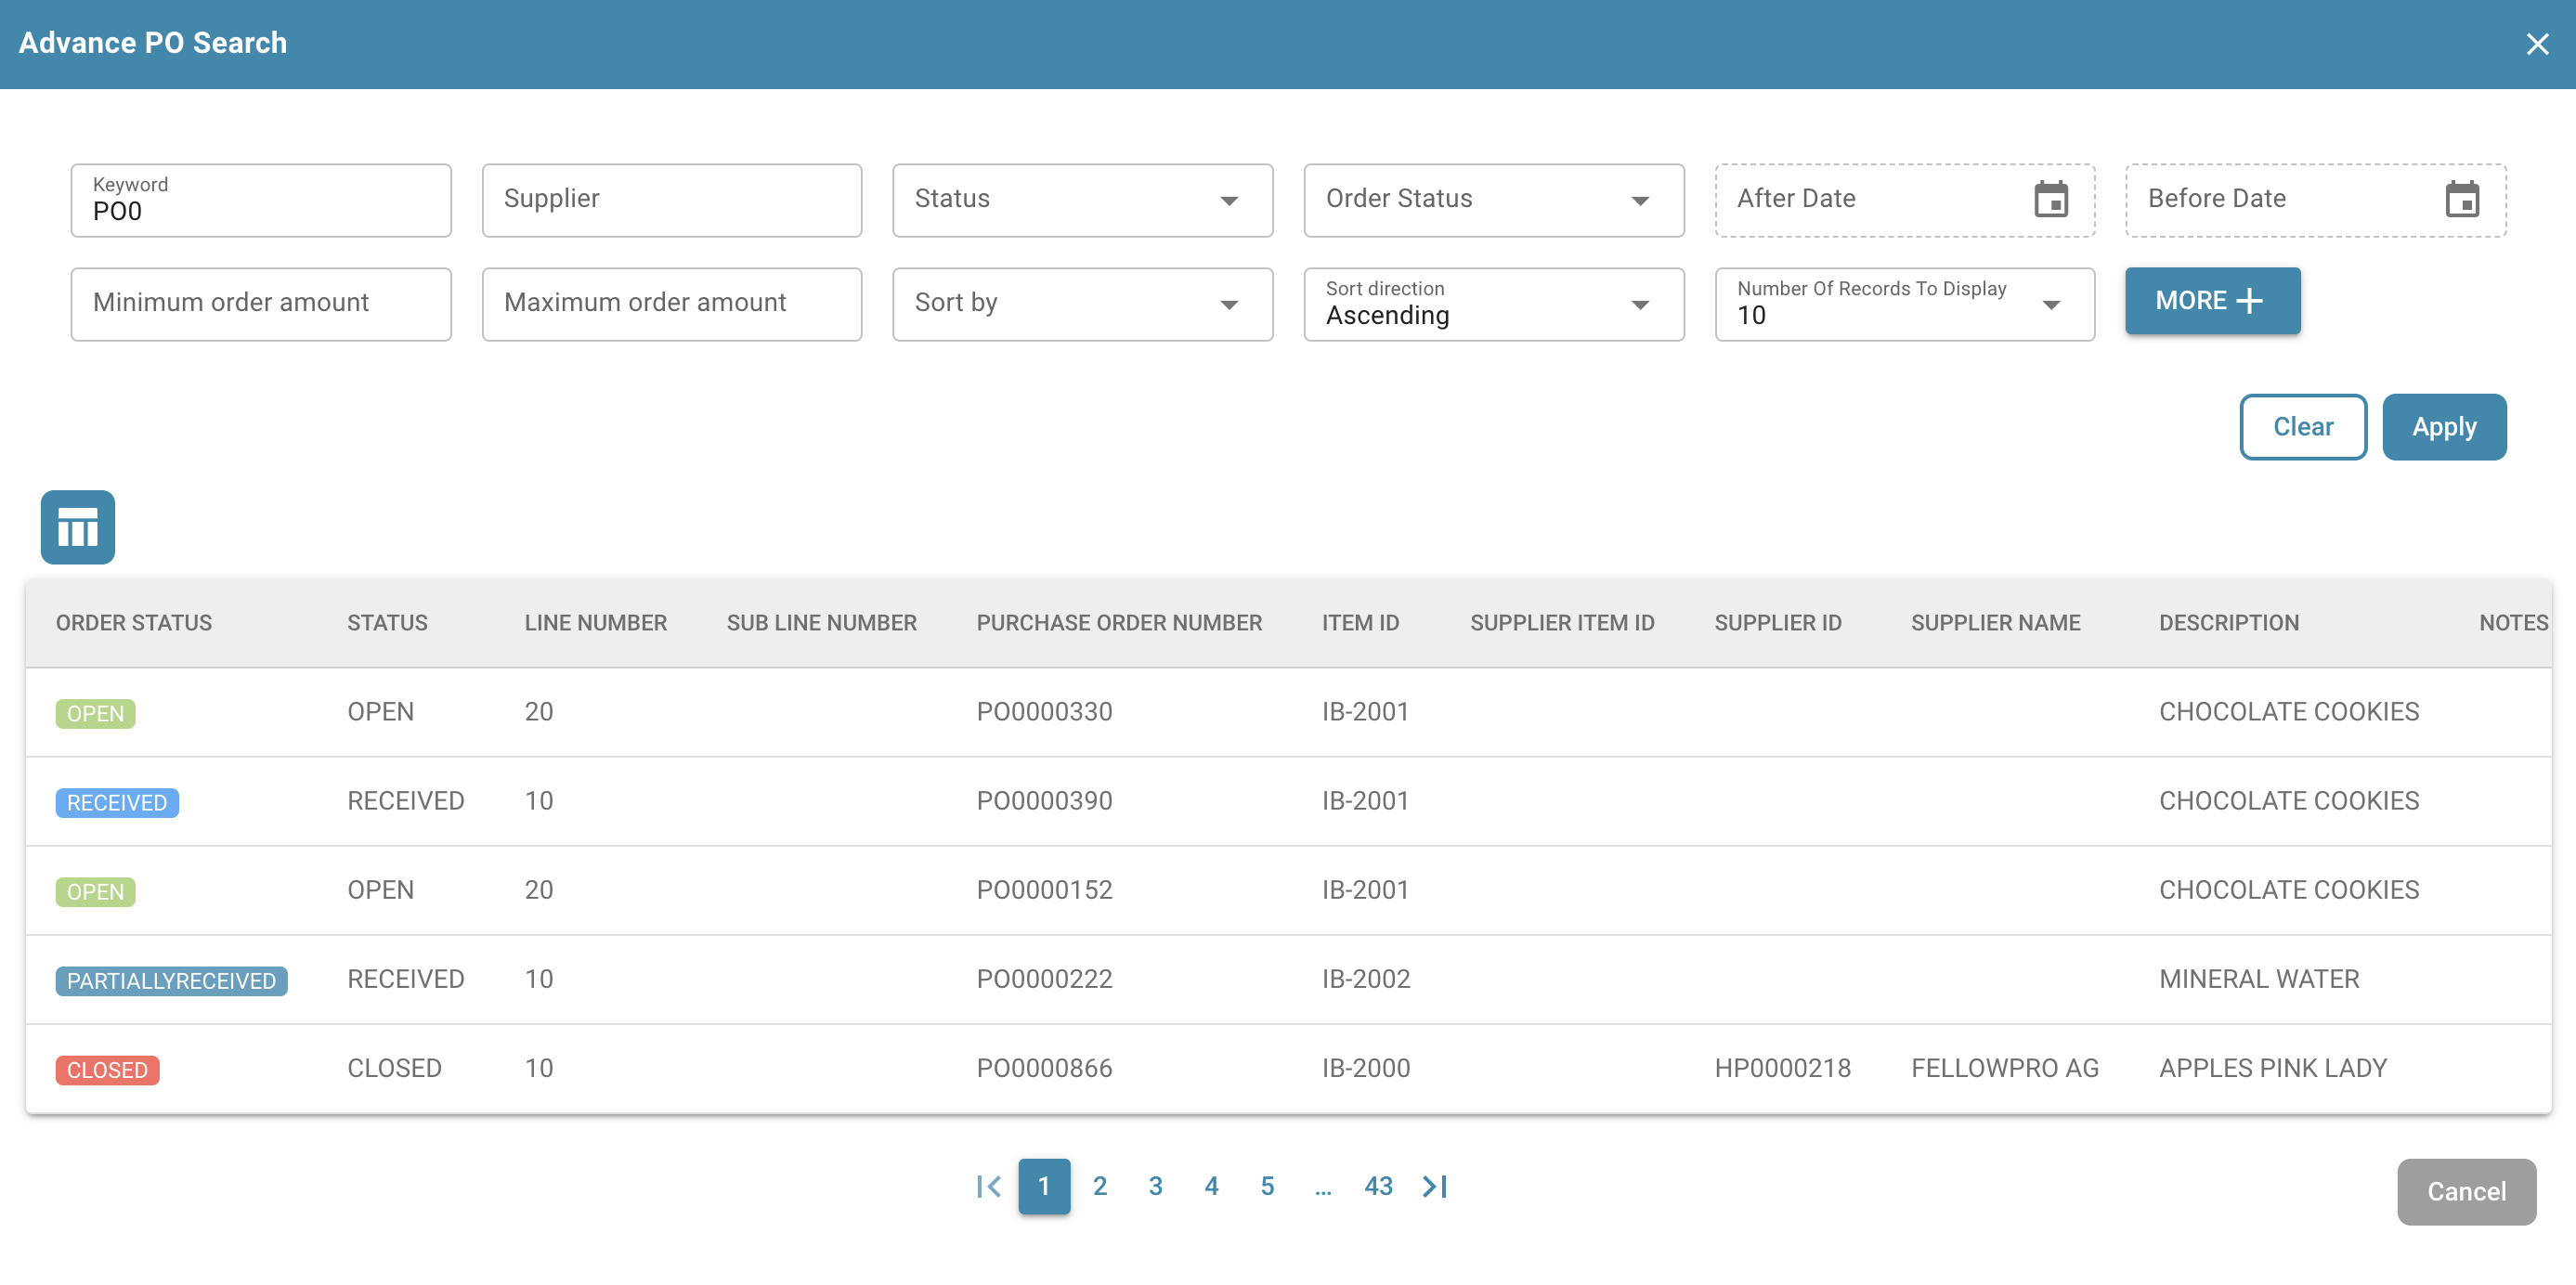
Task: Open Number Of Records To Display dropdown
Action: (x=1904, y=304)
